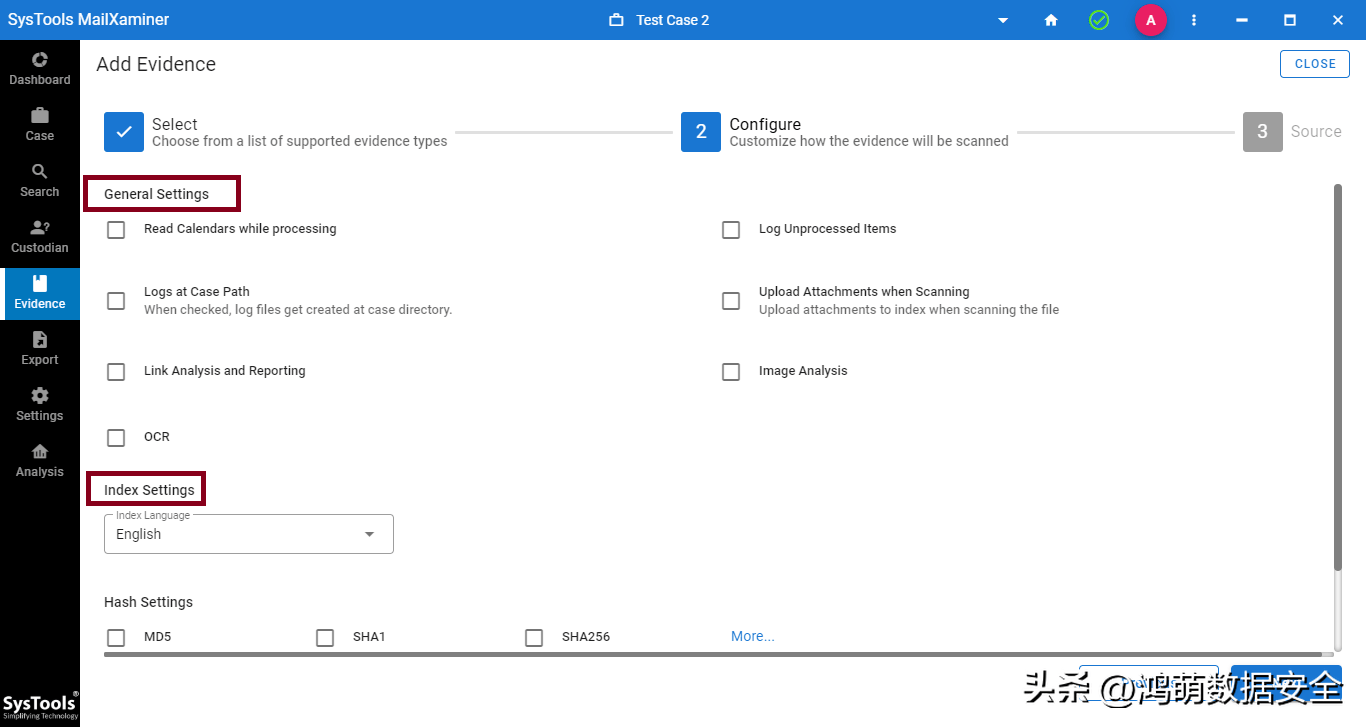This screenshot has width=1366, height=727.
Task: Toggle Upload Attachments when Scanning
Action: pyautogui.click(x=731, y=301)
